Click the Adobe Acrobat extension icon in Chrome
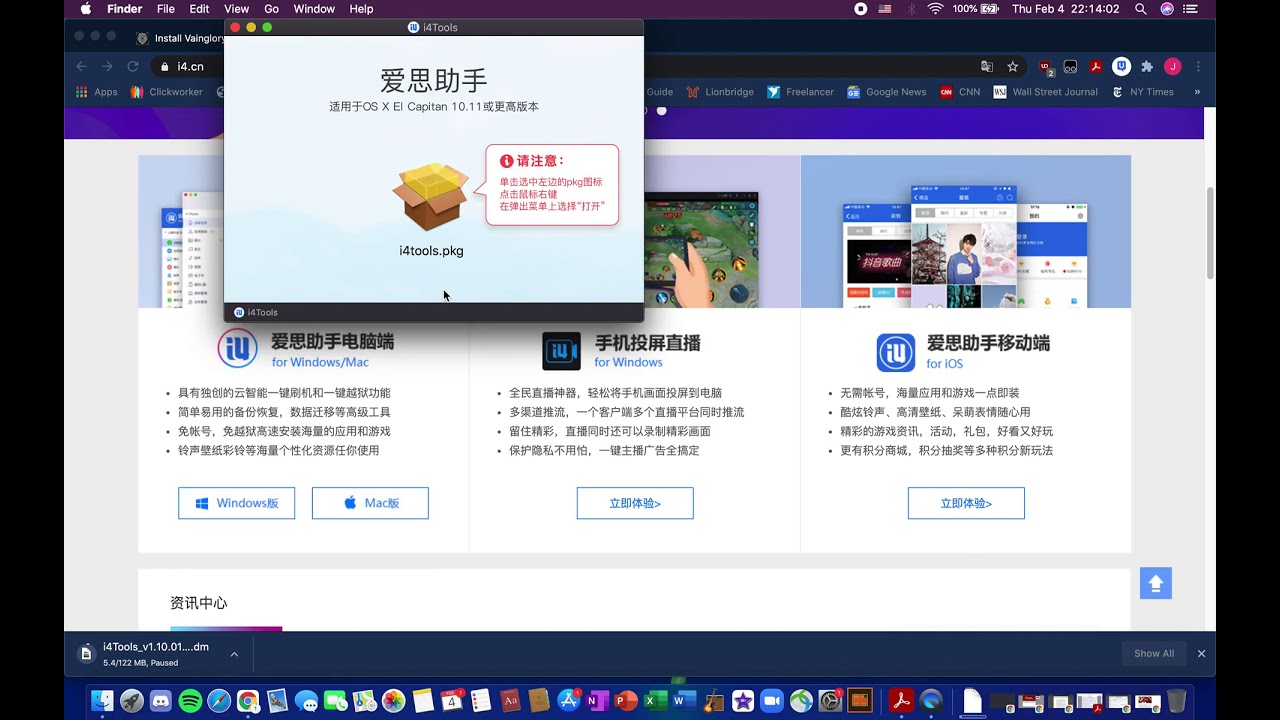The height and width of the screenshot is (720, 1280). (x=1096, y=66)
